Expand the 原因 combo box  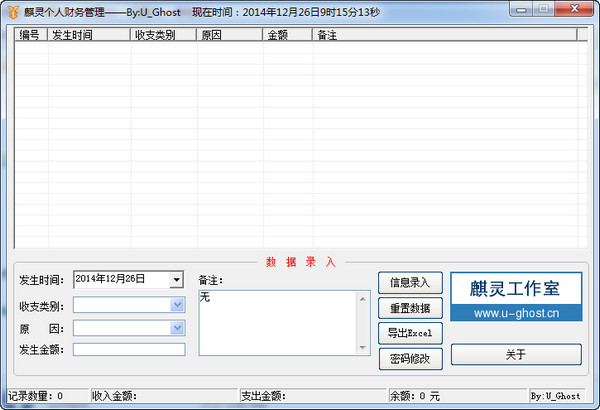coord(177,328)
